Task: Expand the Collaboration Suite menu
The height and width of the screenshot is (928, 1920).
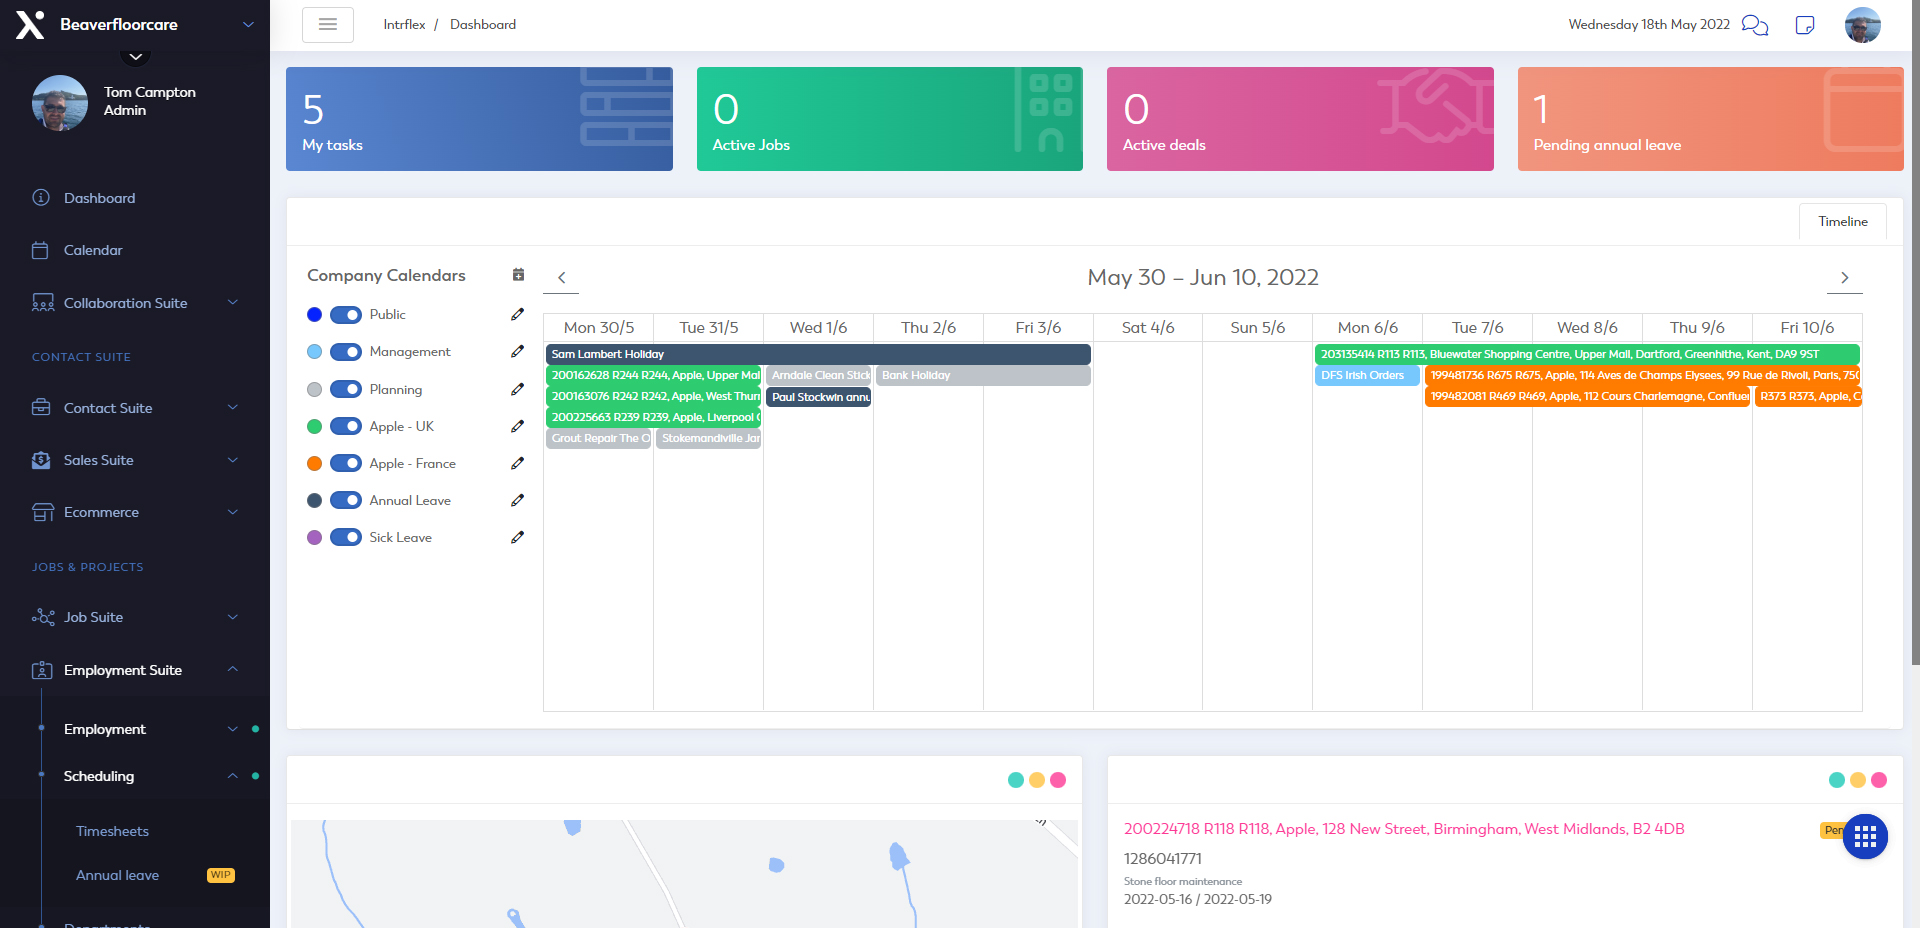Action: [135, 303]
